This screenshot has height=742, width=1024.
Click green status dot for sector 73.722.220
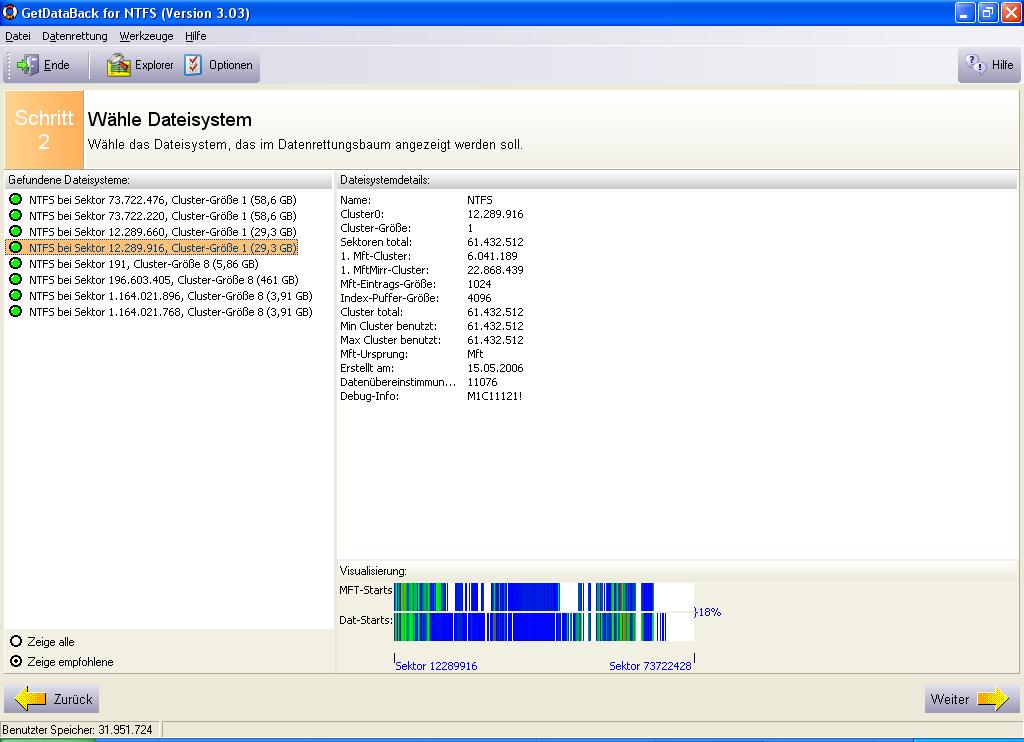click(x=16, y=216)
